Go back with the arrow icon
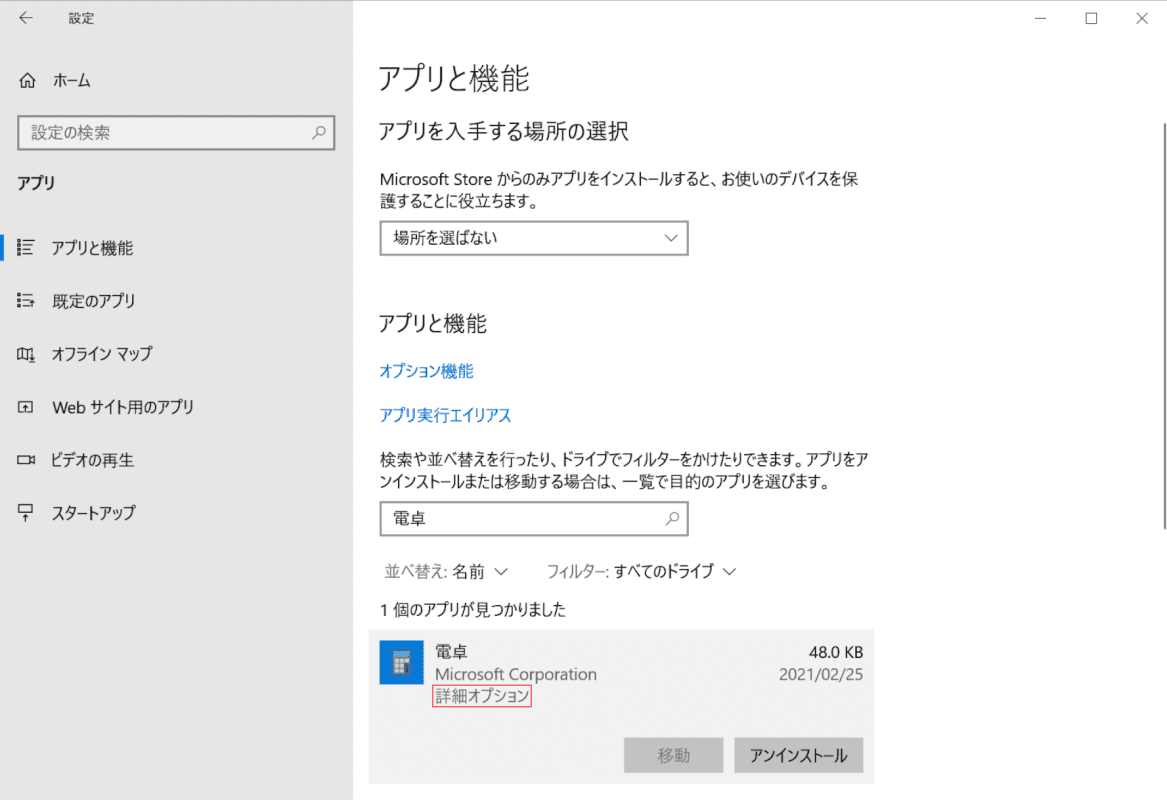This screenshot has height=800, width=1167. click(x=26, y=18)
